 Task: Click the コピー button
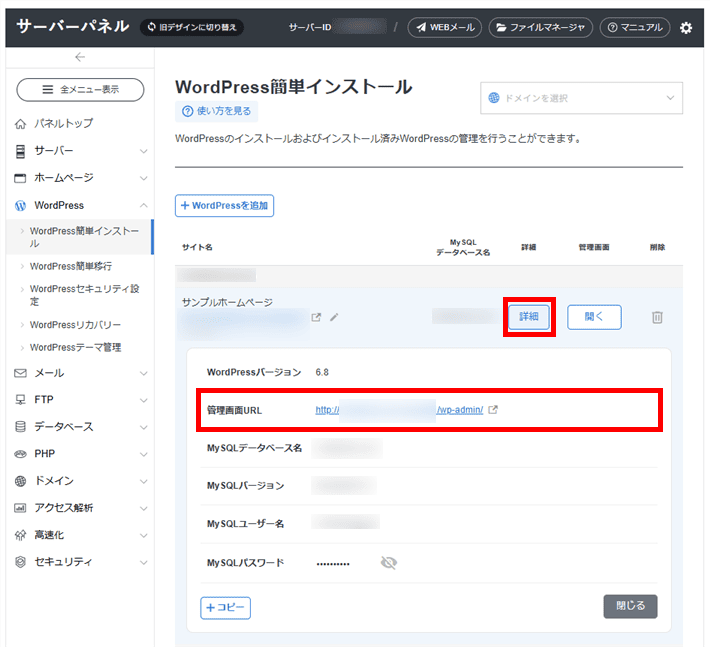tap(225, 608)
